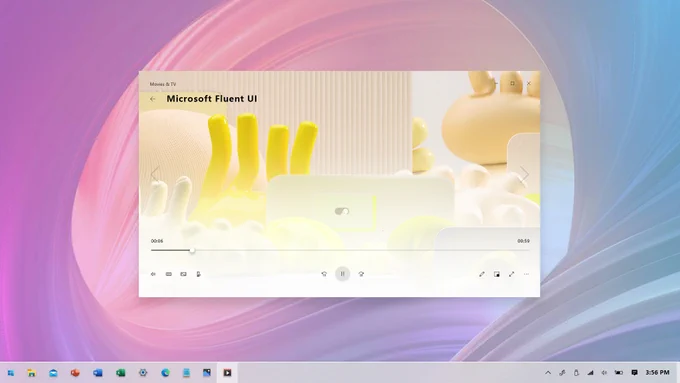Screen dimensions: 680x383
Task: Minimize the Movies & TV window
Action: 496,83
